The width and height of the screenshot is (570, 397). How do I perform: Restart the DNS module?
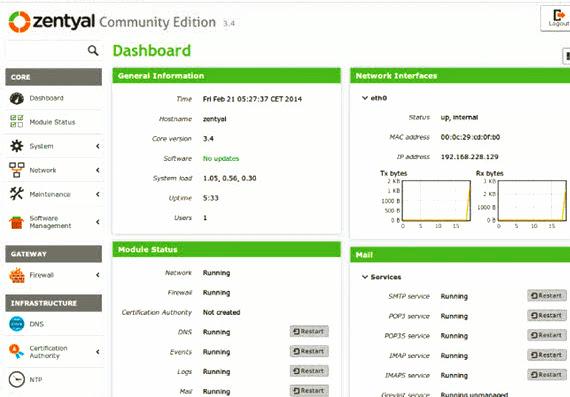coord(309,332)
